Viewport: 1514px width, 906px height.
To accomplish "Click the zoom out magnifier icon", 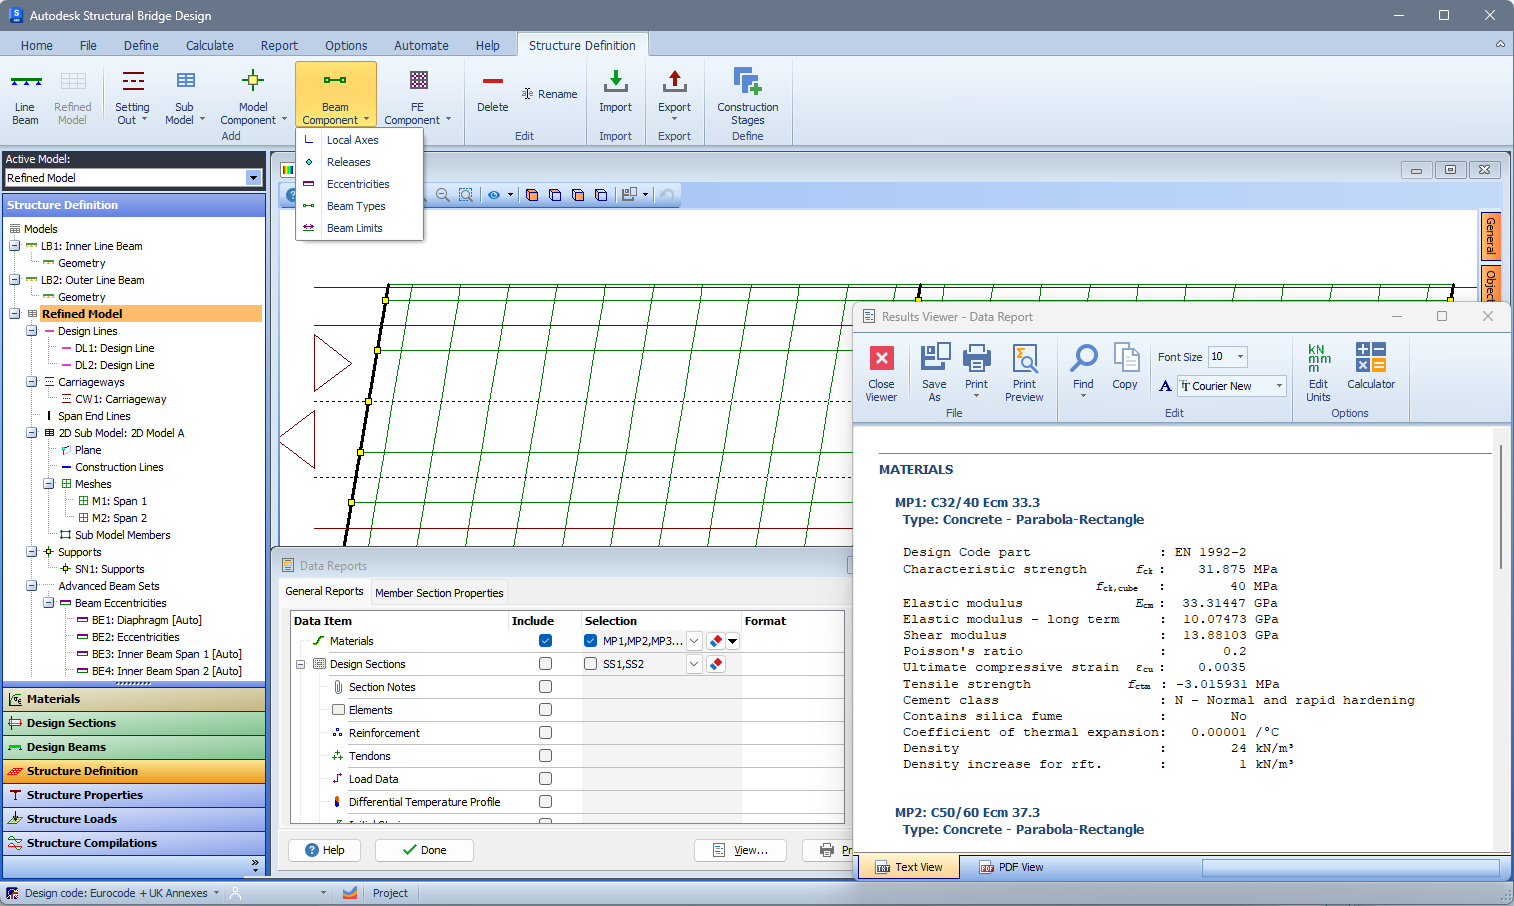I will [442, 195].
